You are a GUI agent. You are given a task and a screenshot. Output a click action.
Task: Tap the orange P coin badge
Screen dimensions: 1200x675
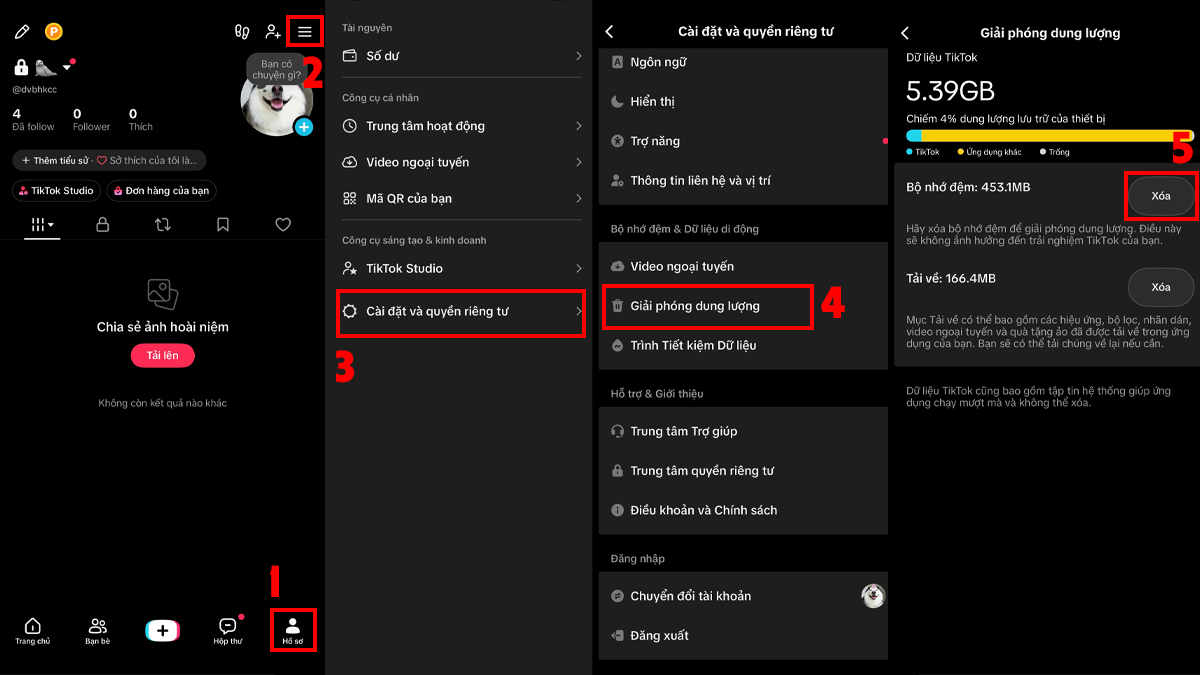pos(54,32)
